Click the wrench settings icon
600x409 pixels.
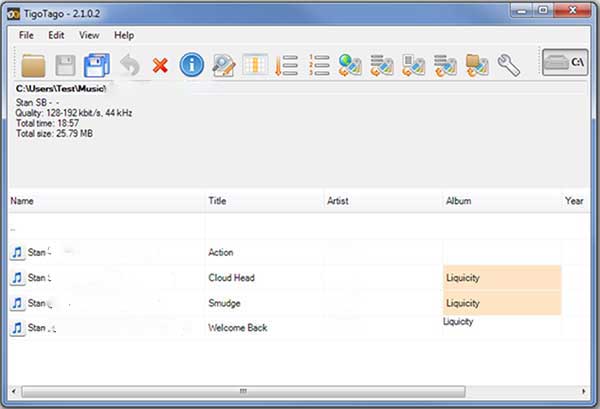click(x=508, y=66)
